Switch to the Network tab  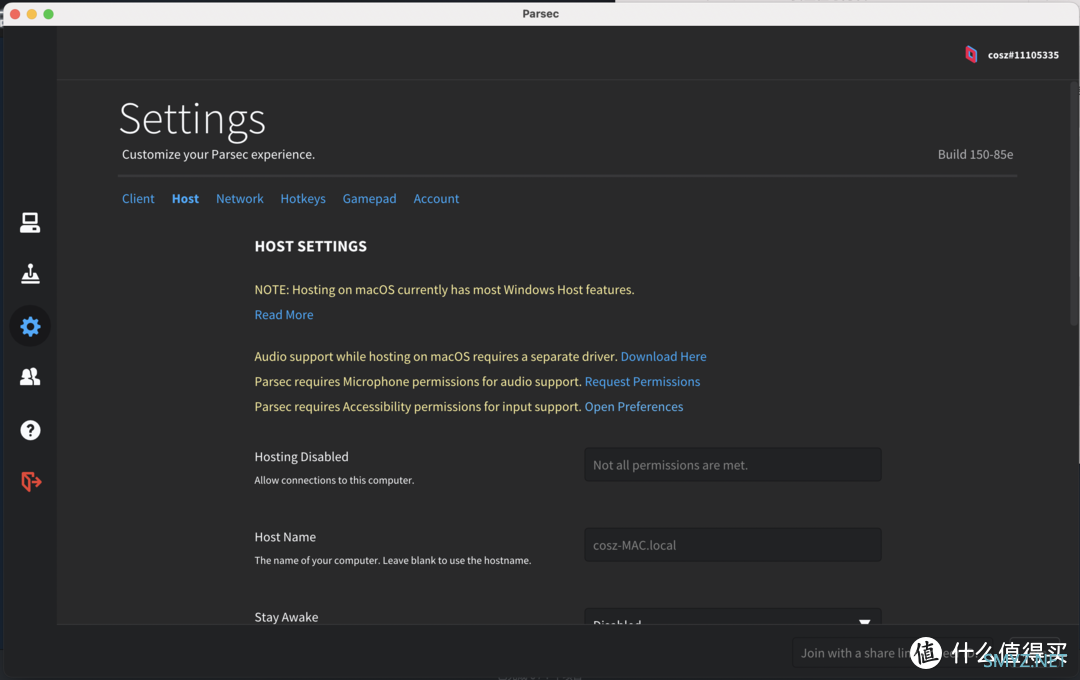240,198
